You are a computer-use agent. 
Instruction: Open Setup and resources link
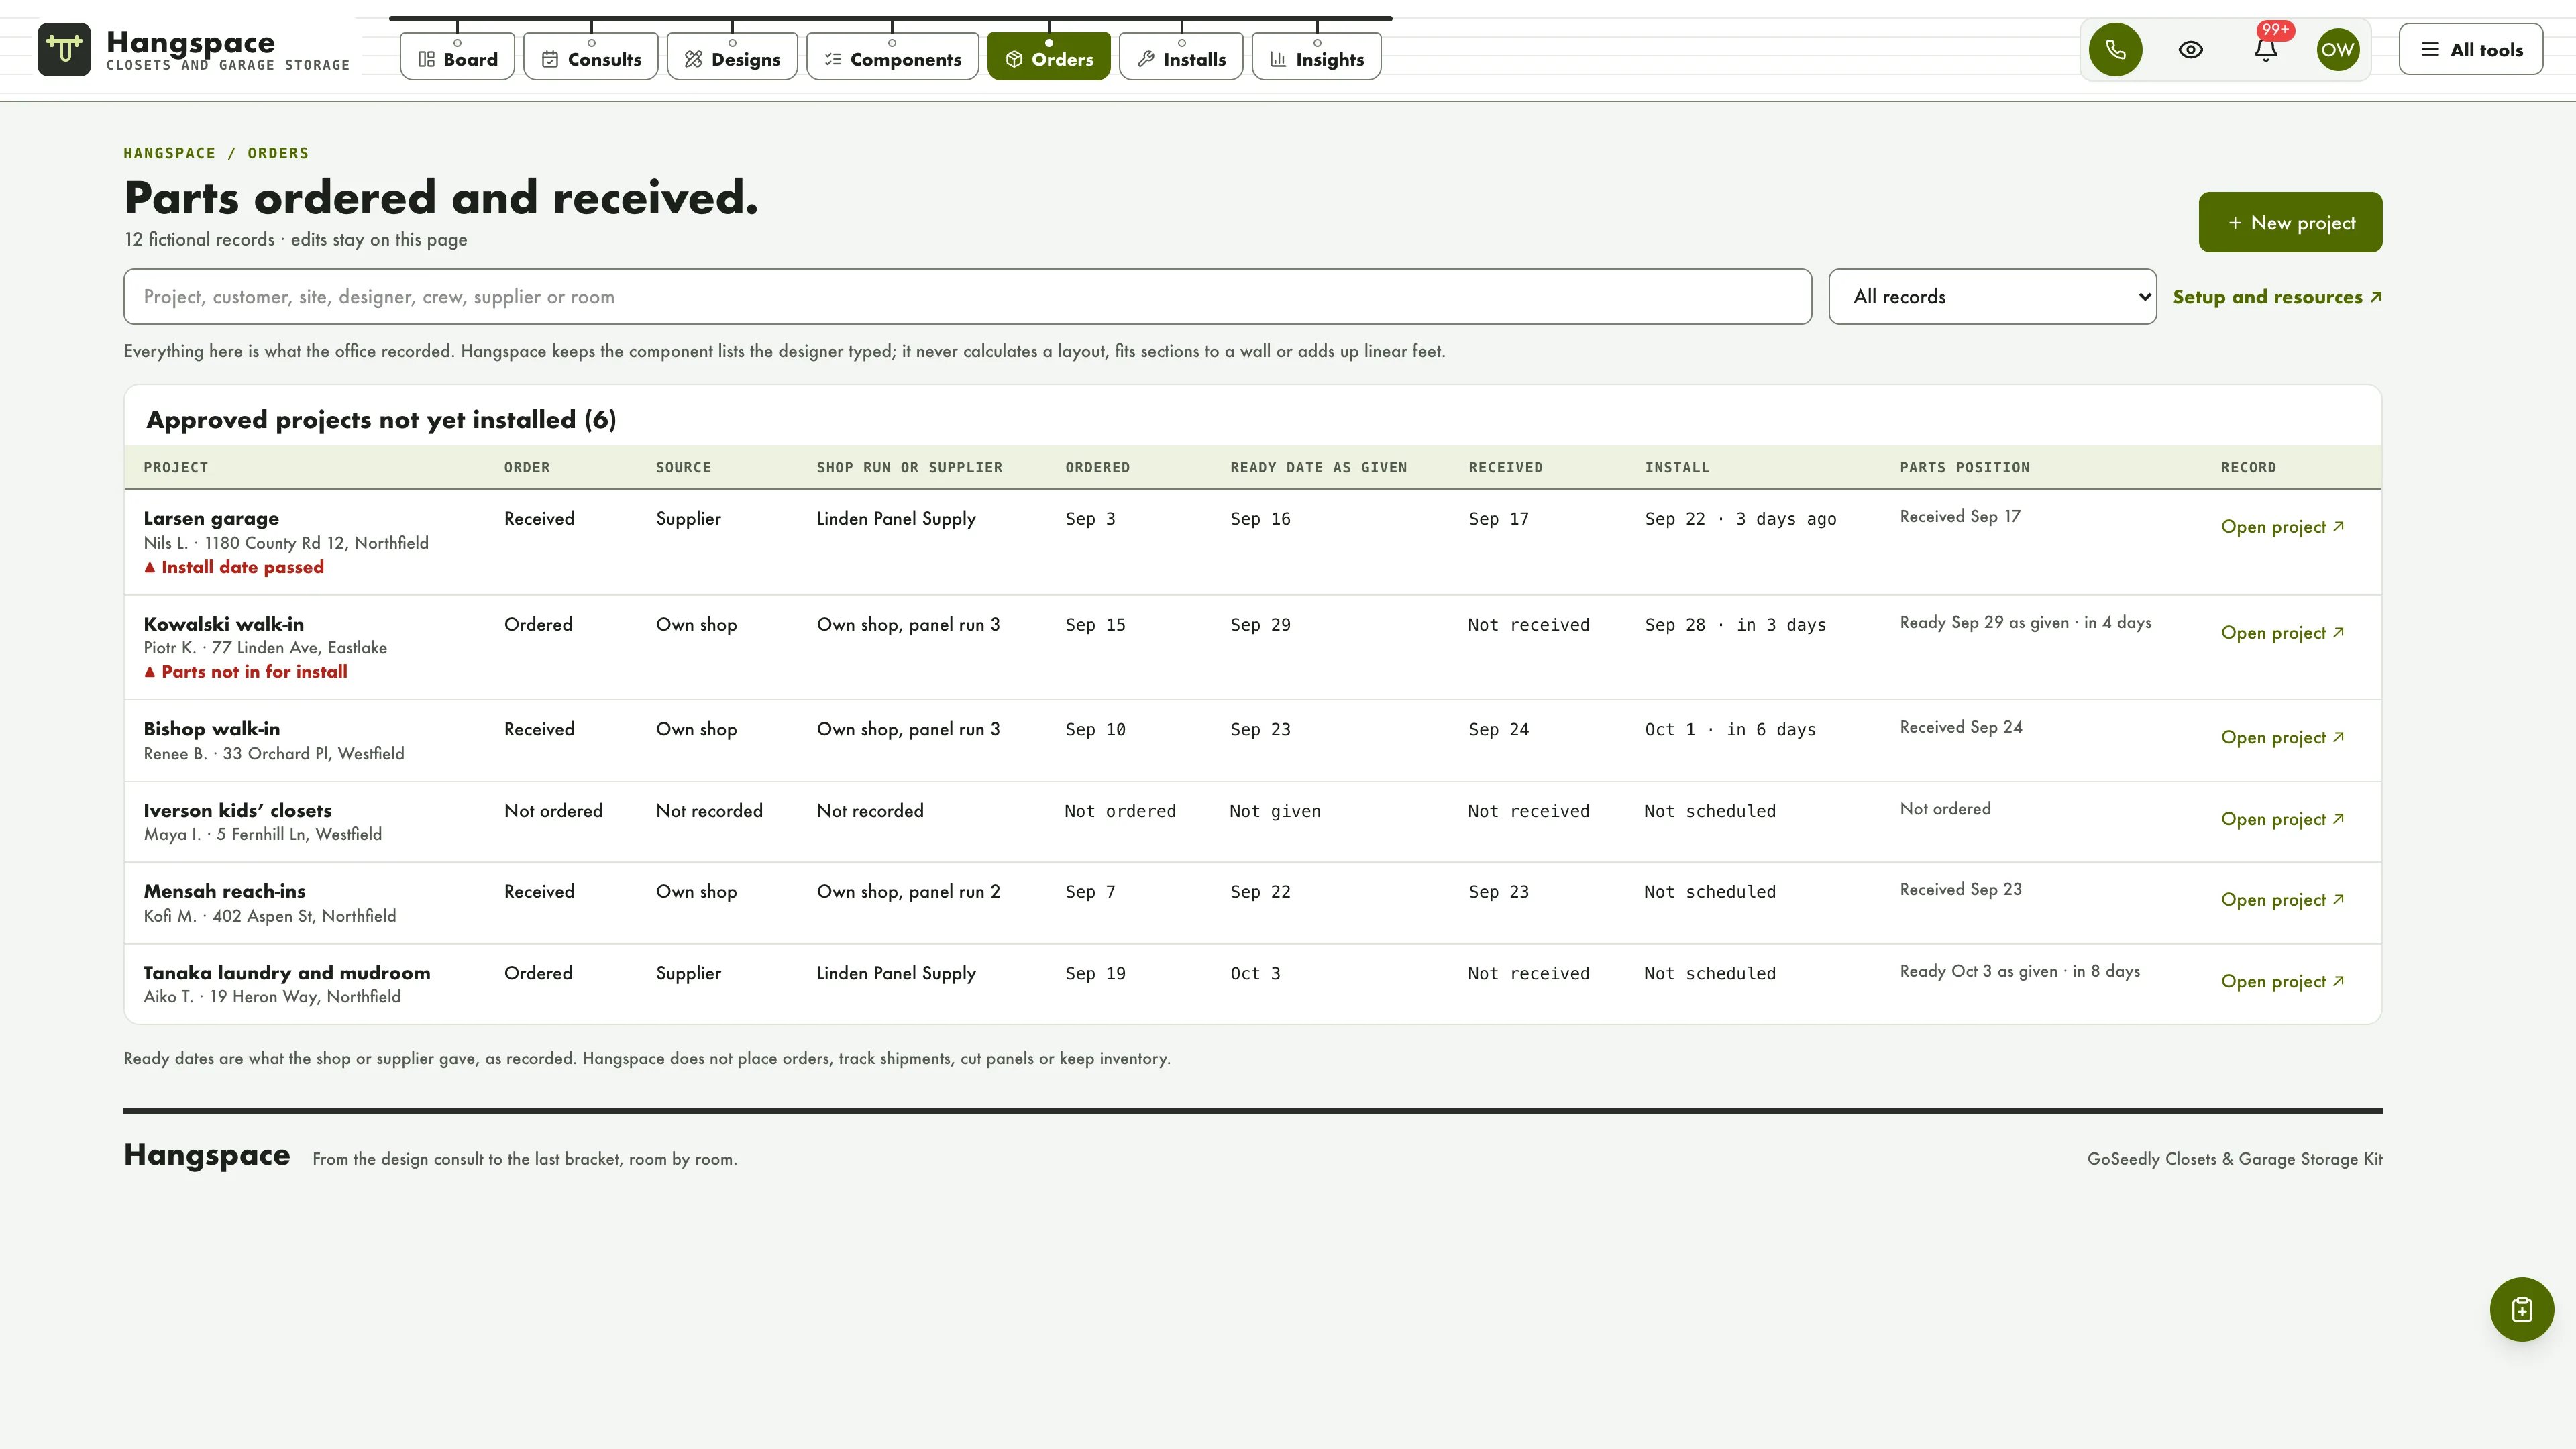click(x=2277, y=297)
